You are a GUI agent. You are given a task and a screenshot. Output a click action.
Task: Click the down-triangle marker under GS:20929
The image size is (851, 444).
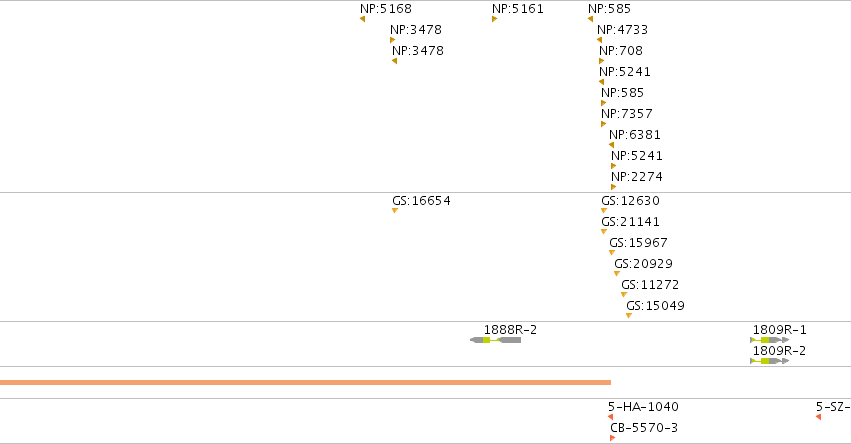point(617,274)
